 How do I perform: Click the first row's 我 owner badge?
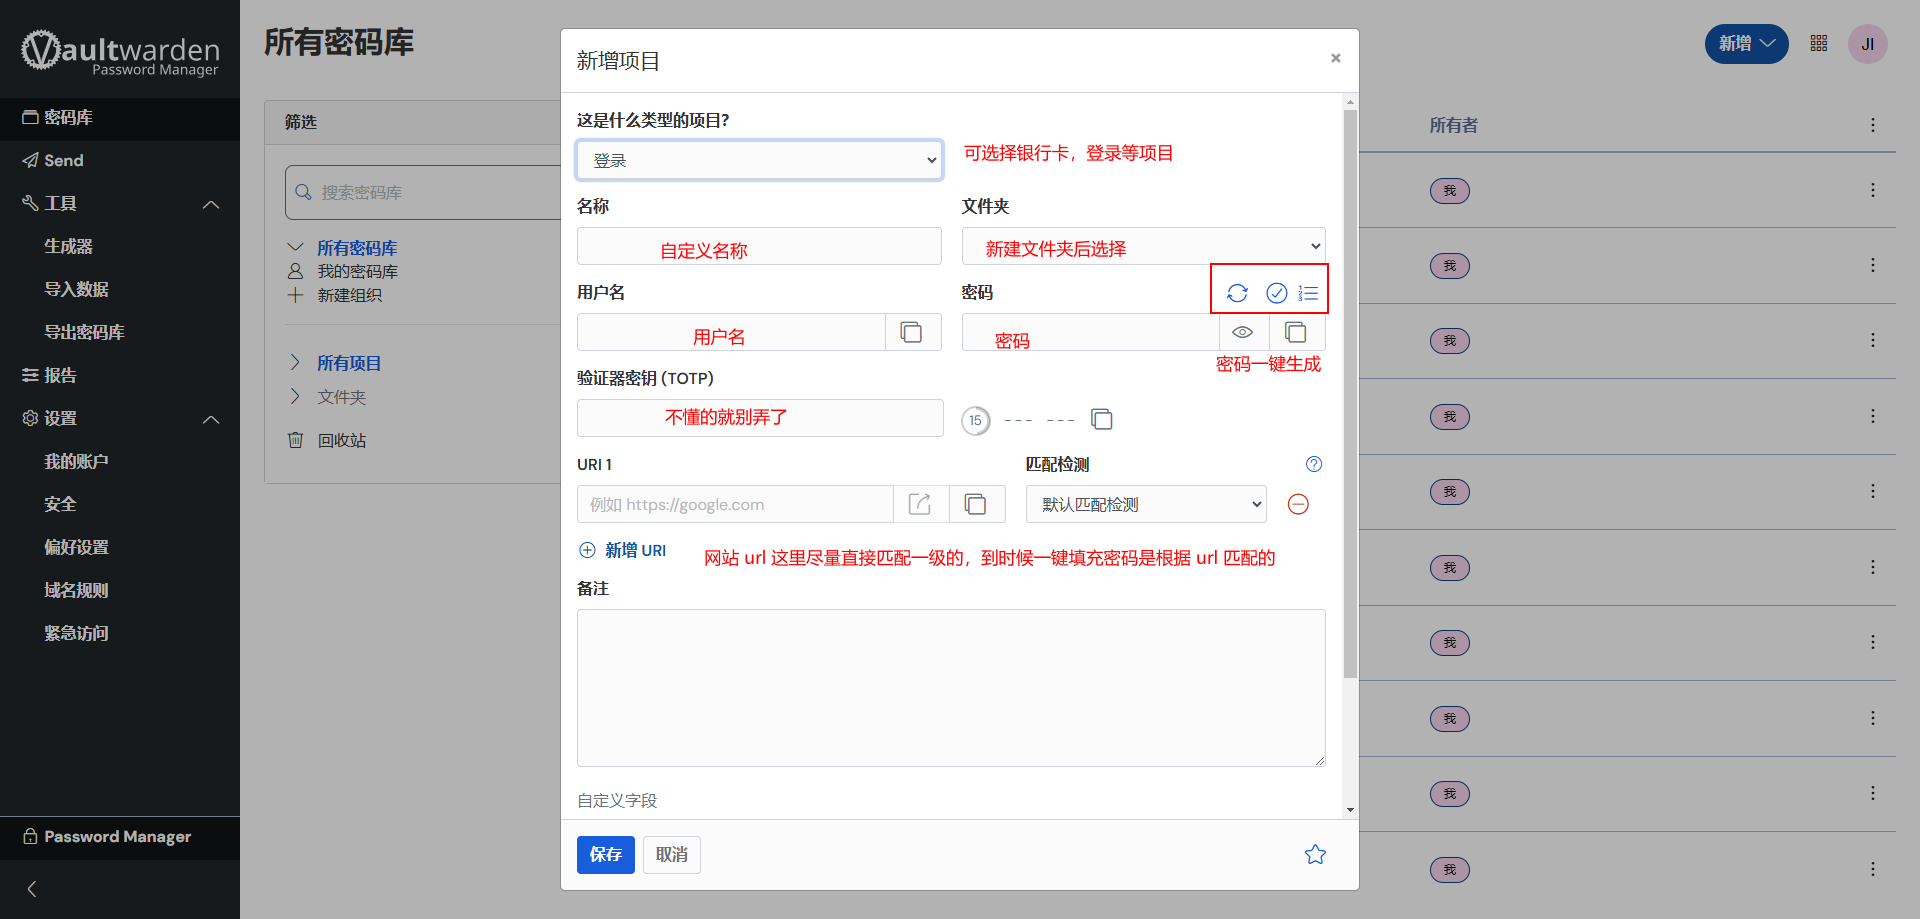(1449, 190)
